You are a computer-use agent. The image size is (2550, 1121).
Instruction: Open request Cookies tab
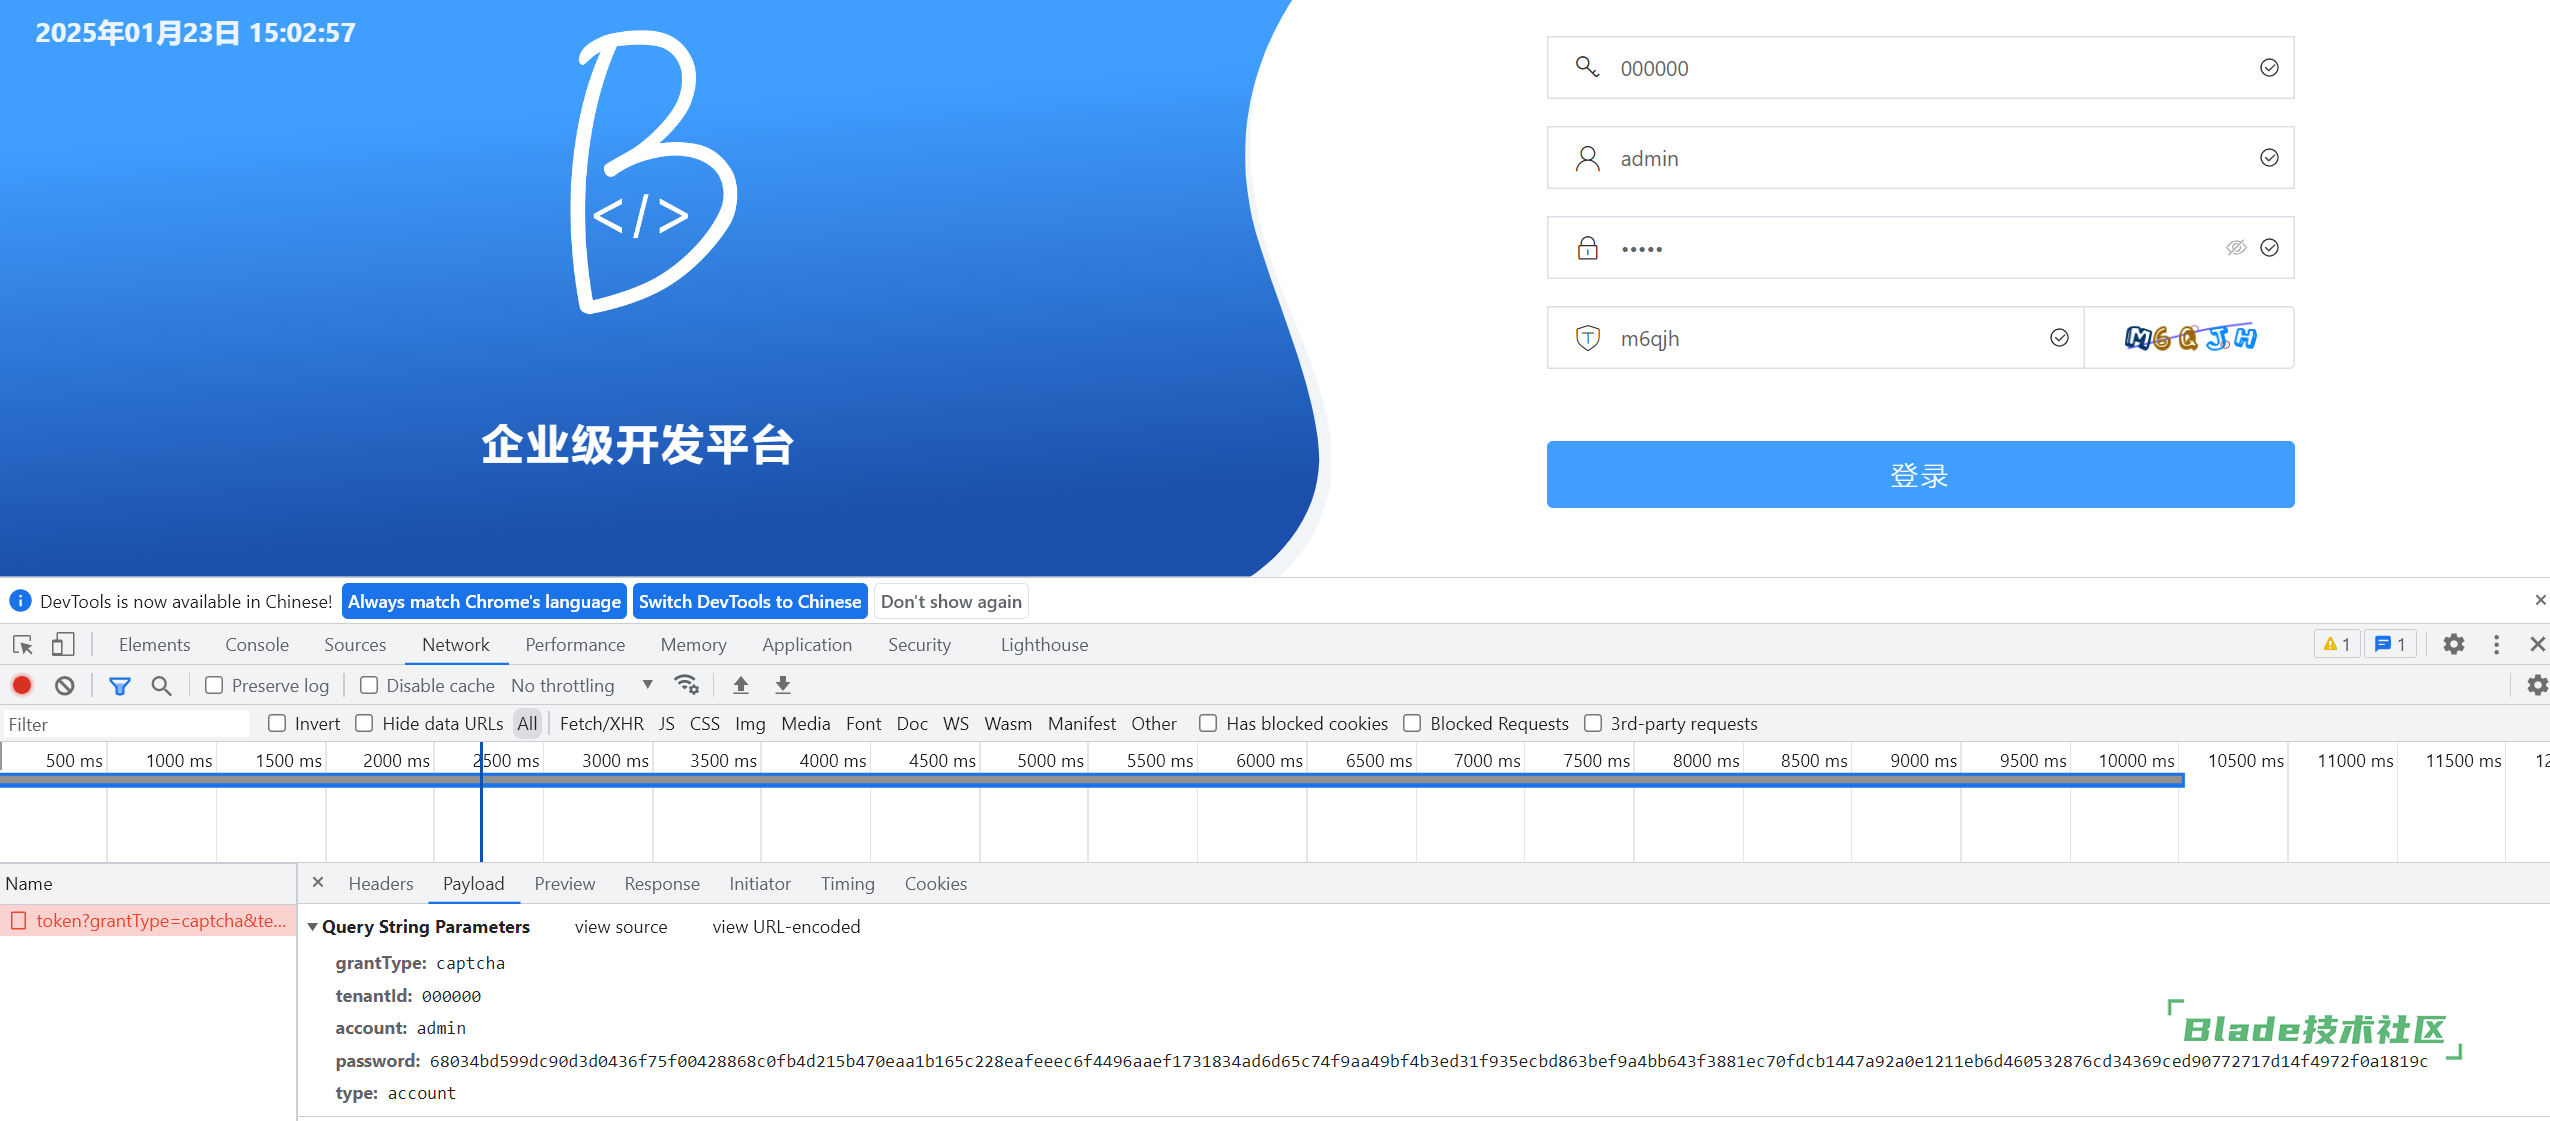tap(935, 884)
